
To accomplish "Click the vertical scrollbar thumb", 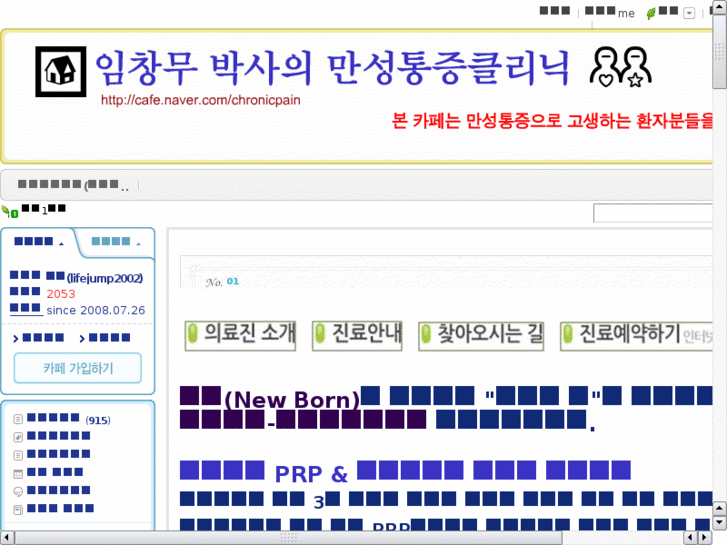I will coord(720,51).
